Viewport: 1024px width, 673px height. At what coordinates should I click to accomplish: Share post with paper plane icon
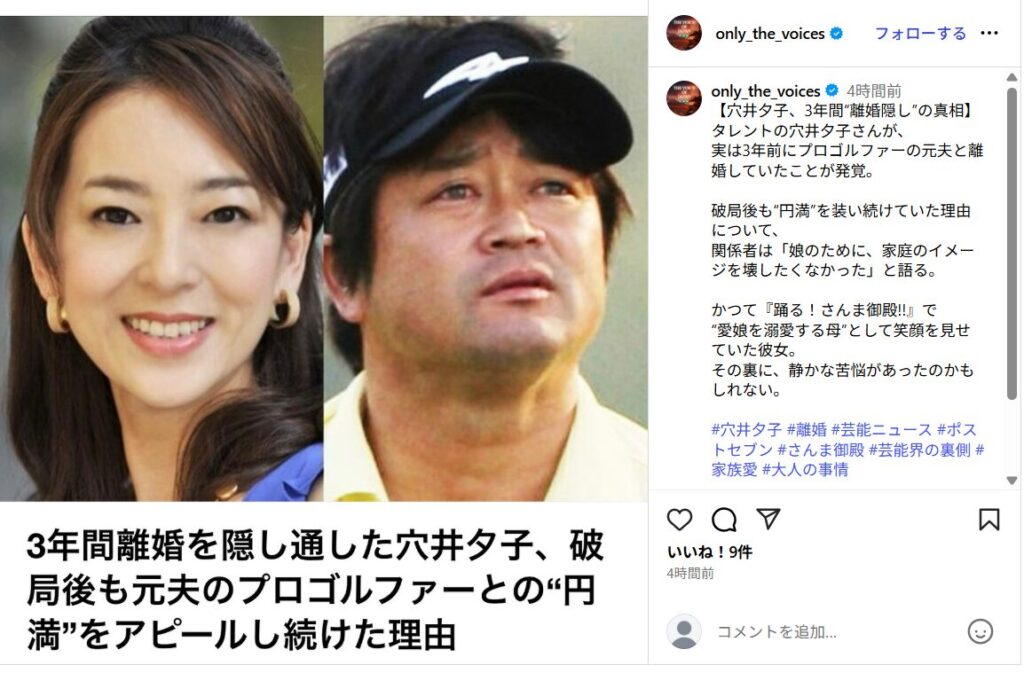click(768, 519)
